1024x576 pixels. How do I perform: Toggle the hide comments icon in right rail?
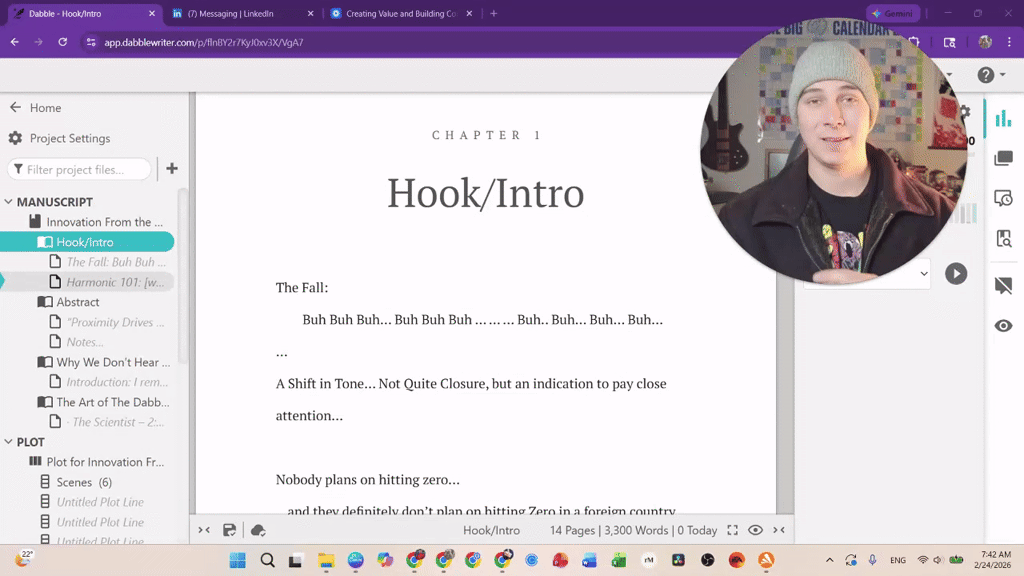(1003, 285)
